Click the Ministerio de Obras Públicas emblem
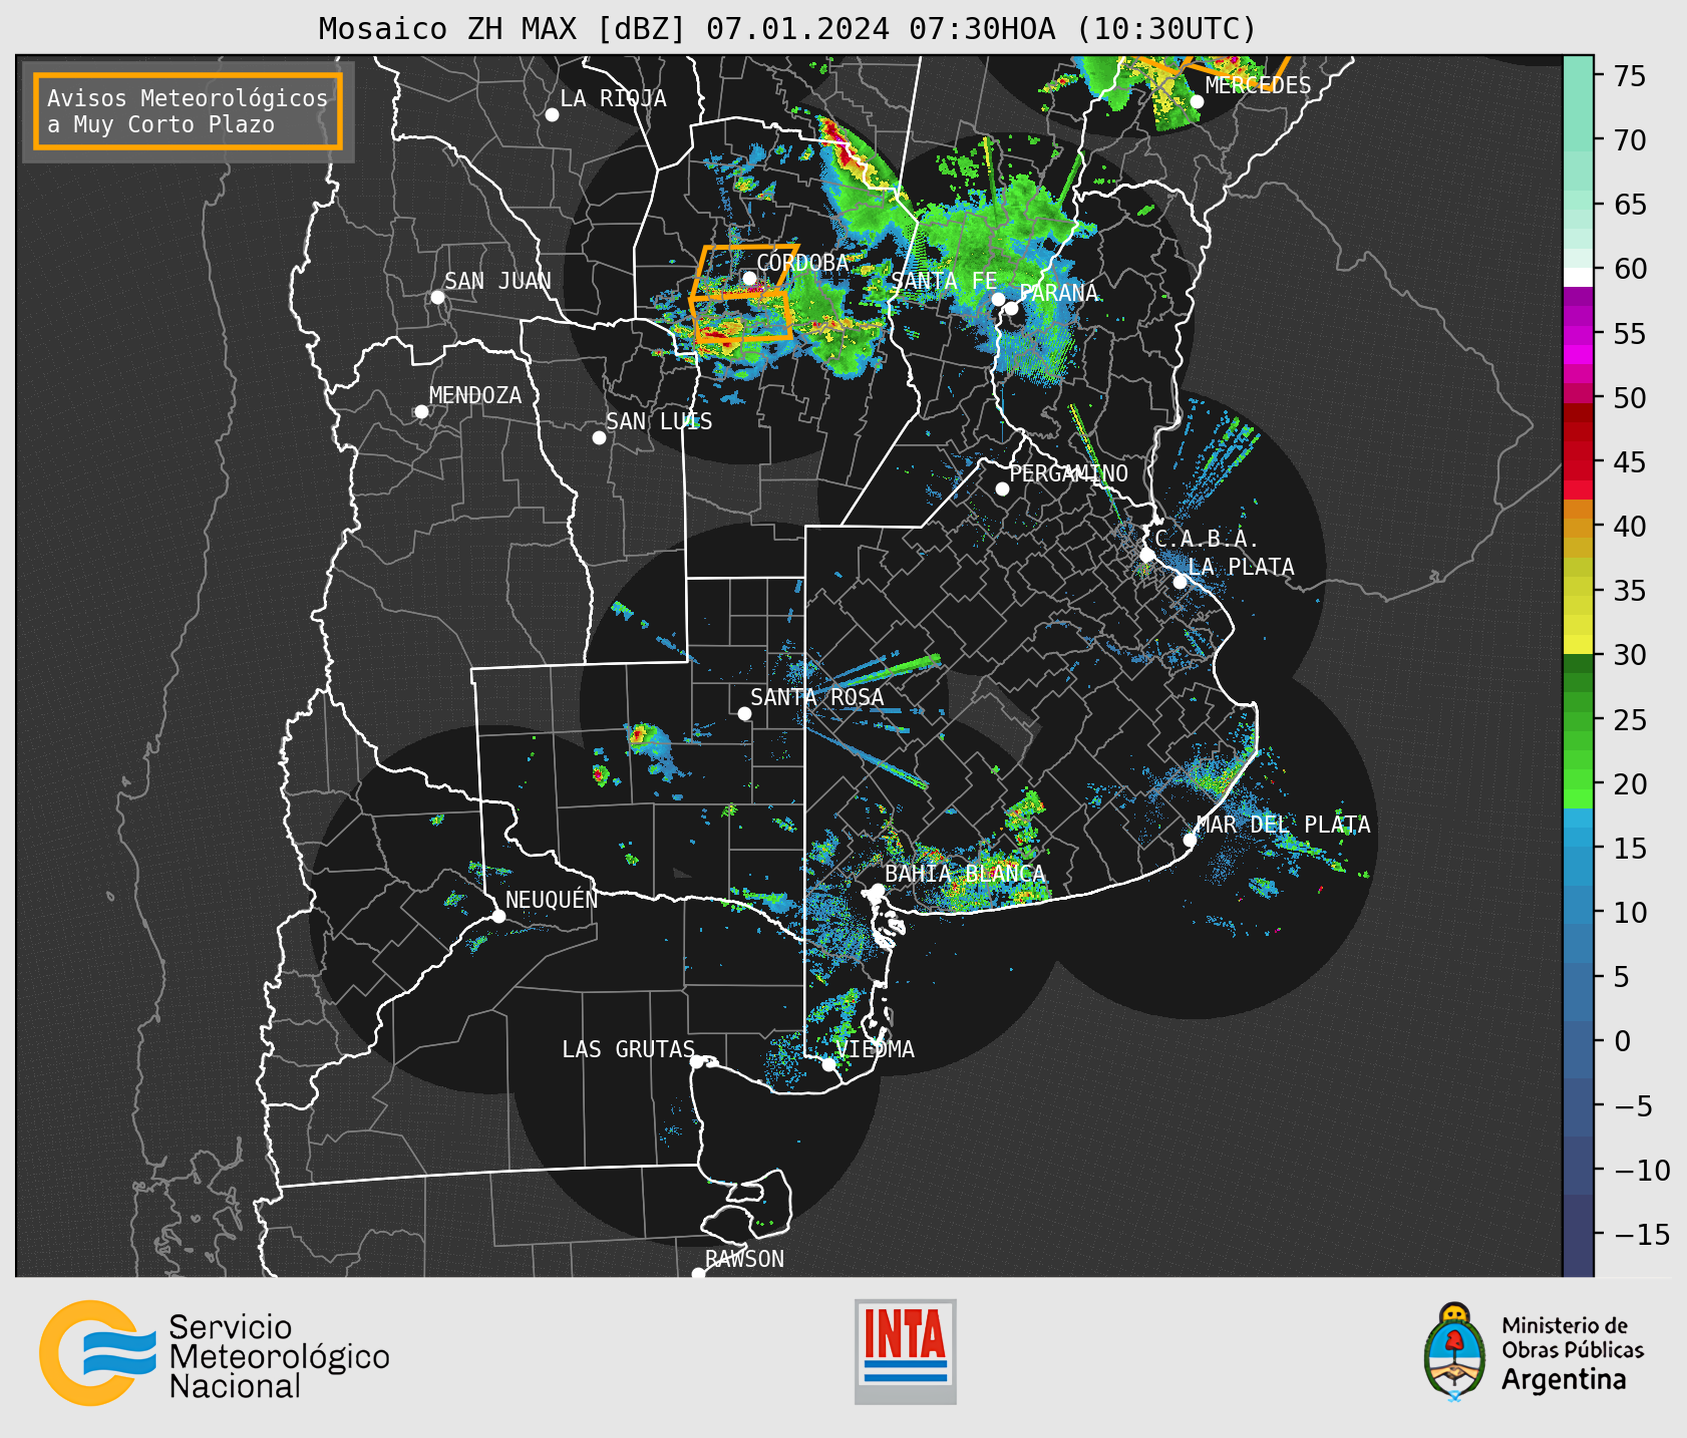 click(1455, 1351)
